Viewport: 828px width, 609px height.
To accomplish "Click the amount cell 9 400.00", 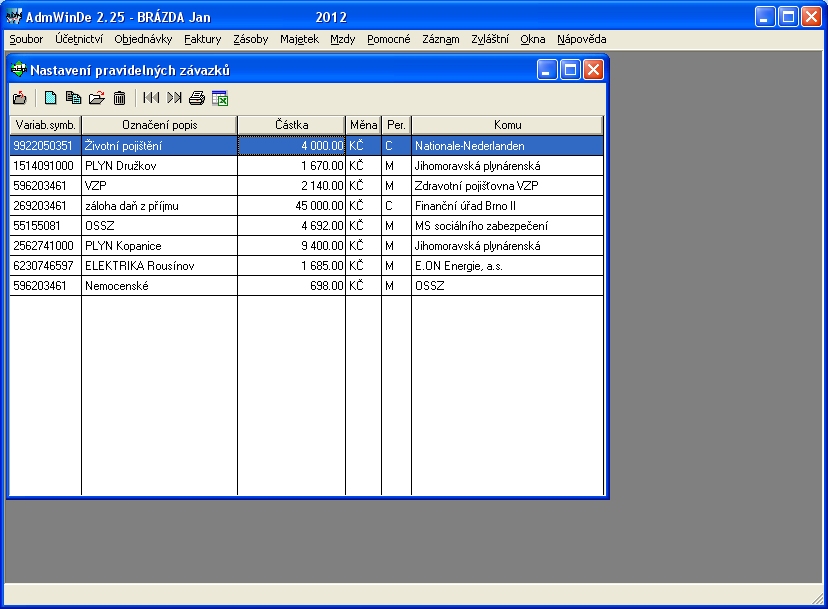I will 291,246.
